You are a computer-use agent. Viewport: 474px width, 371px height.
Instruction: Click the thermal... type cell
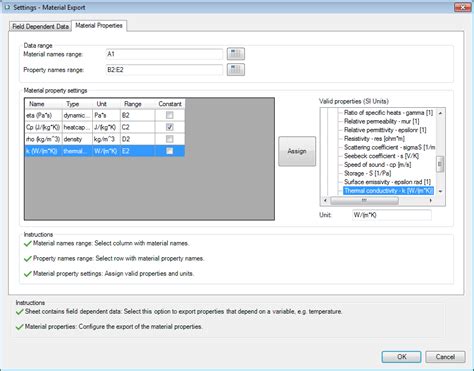click(x=77, y=151)
